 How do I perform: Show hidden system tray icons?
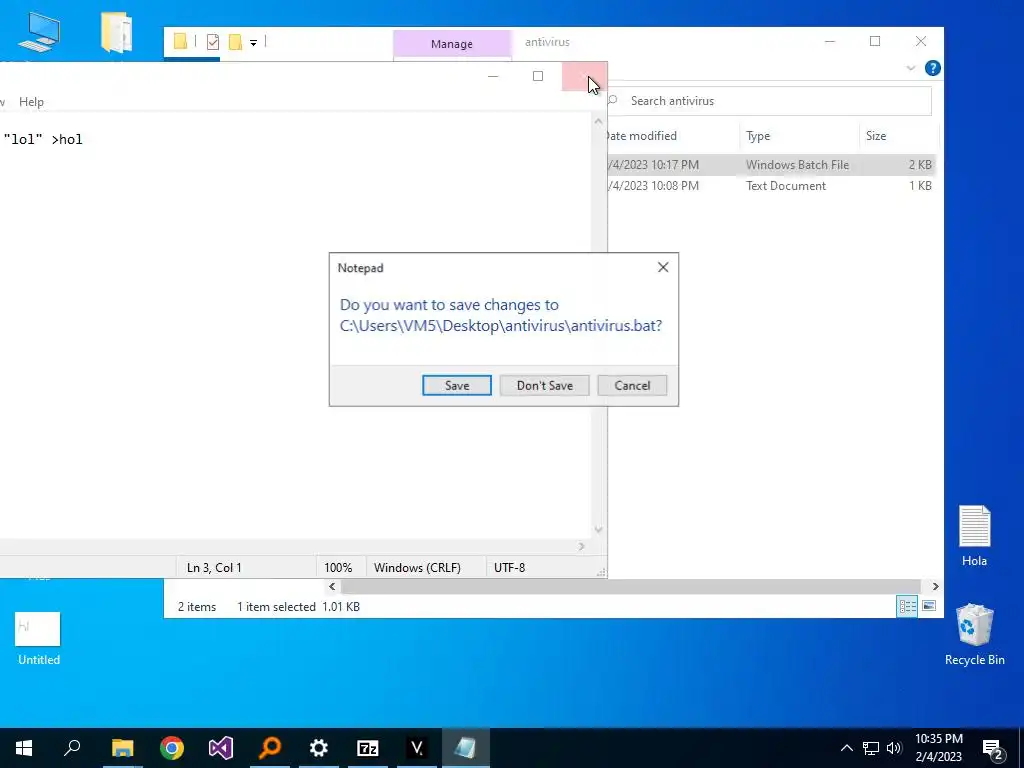coord(846,748)
